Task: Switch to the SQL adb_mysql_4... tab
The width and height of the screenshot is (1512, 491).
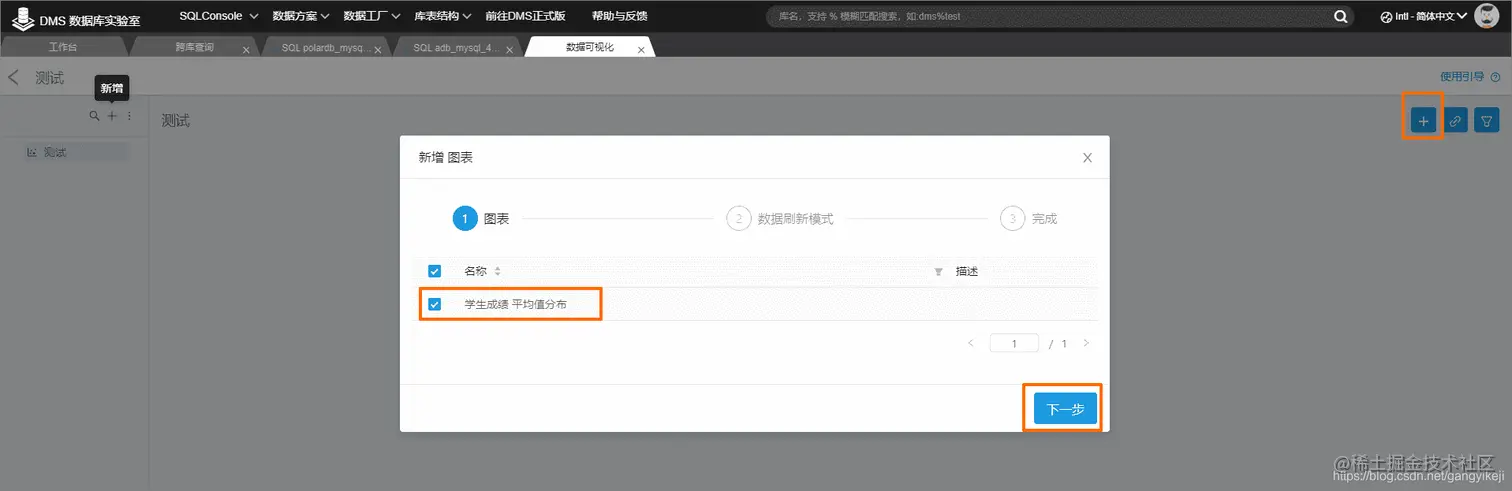Action: click(x=456, y=47)
